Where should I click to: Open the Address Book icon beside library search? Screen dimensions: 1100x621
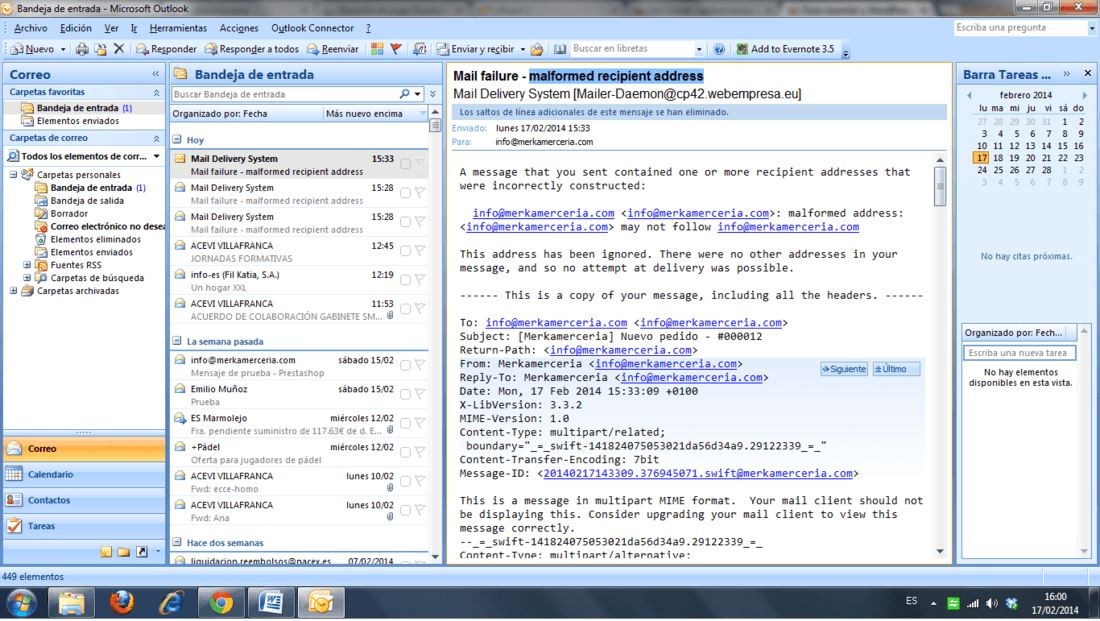click(560, 49)
